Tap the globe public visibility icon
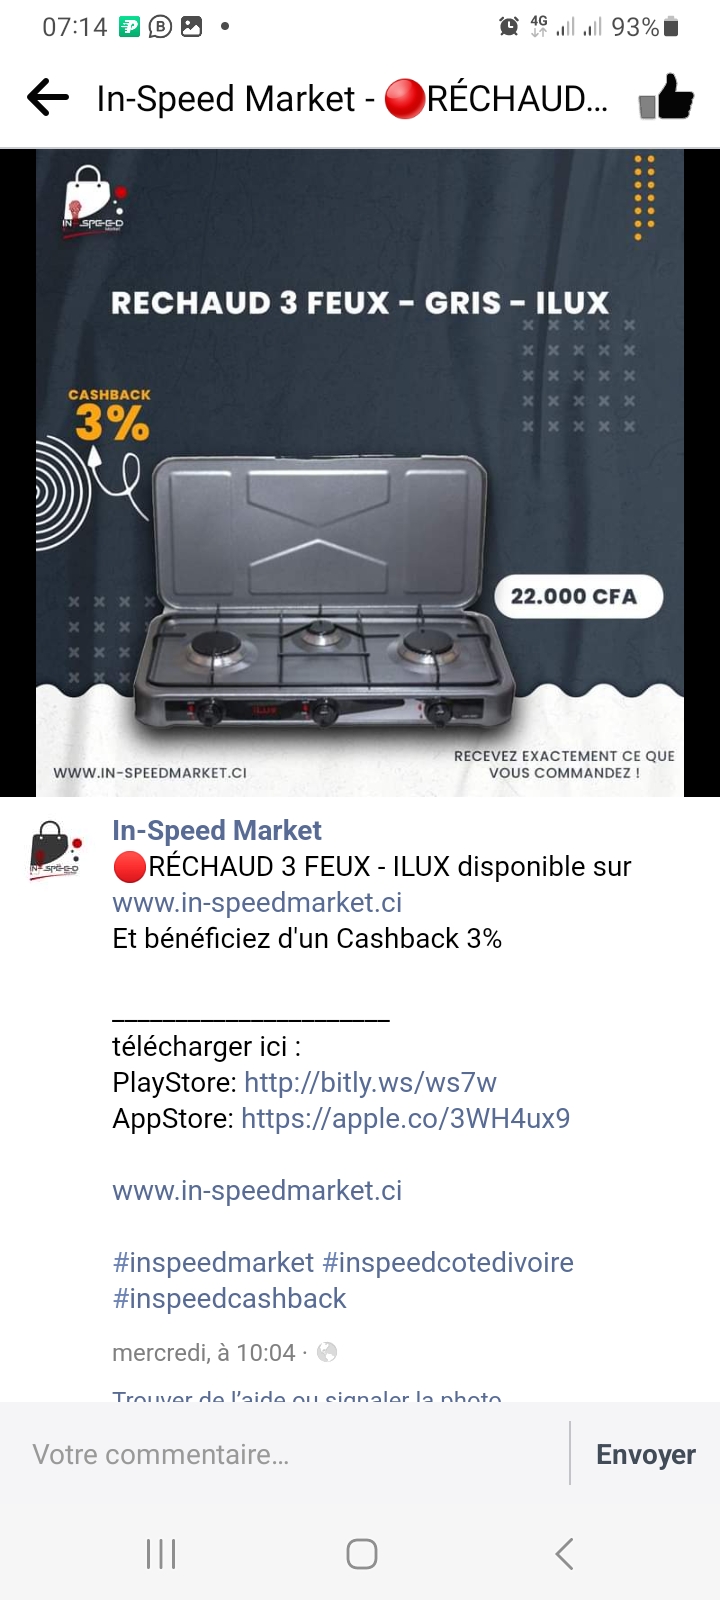The height and width of the screenshot is (1600, 720). (x=327, y=1352)
